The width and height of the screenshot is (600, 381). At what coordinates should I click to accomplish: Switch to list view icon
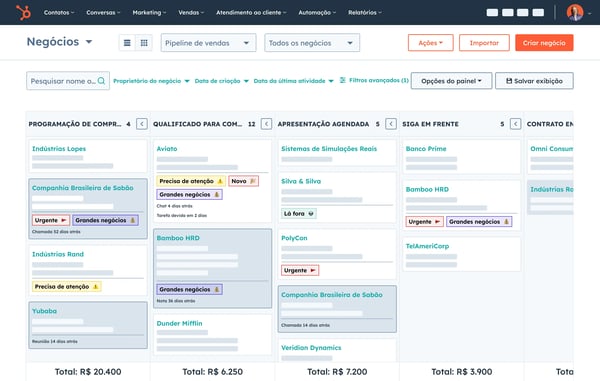[127, 43]
